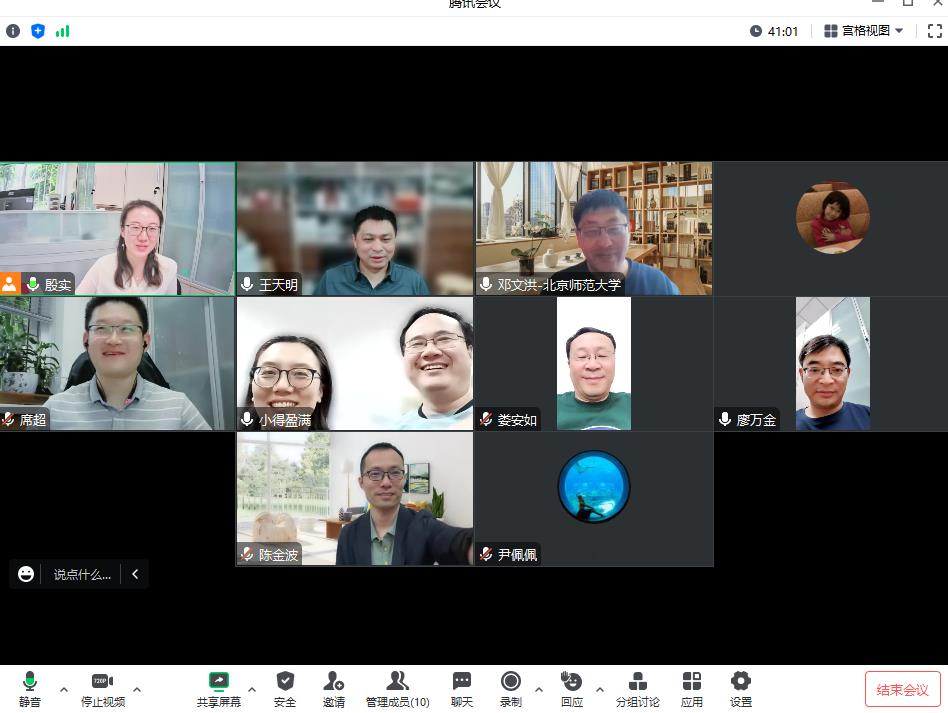Viewport: 948px width, 713px height.
Task: Click the 邀请 invite icon
Action: pos(334,688)
